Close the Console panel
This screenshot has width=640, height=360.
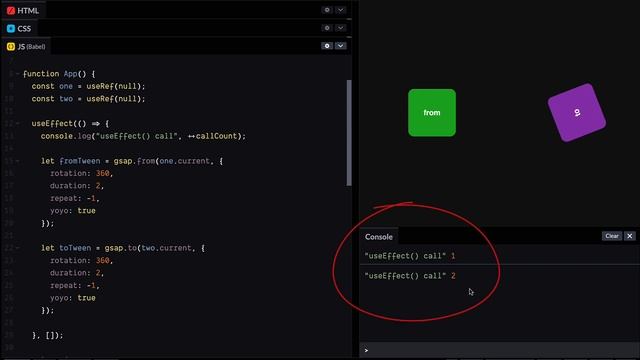630,236
